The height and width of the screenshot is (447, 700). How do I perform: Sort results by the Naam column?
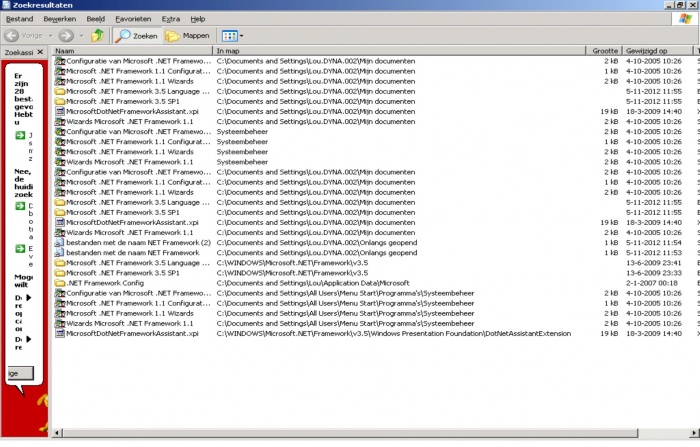tap(133, 51)
